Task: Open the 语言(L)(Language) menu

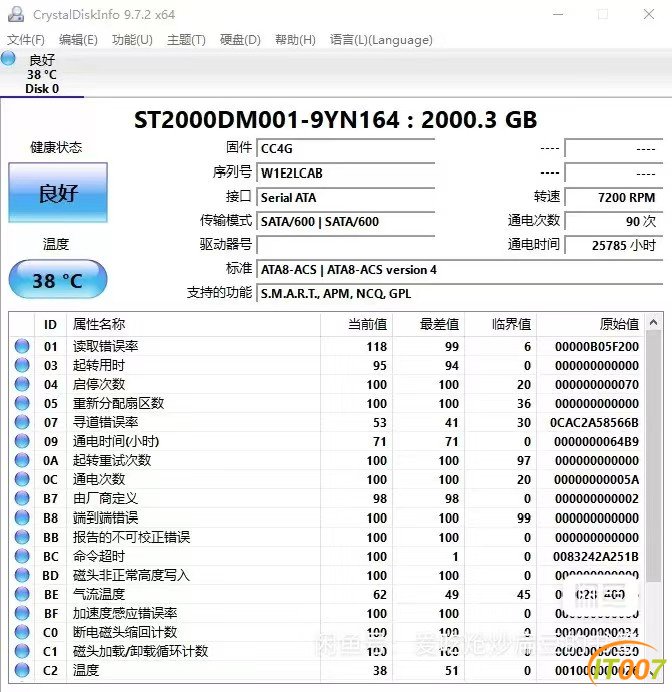Action: click(x=381, y=40)
